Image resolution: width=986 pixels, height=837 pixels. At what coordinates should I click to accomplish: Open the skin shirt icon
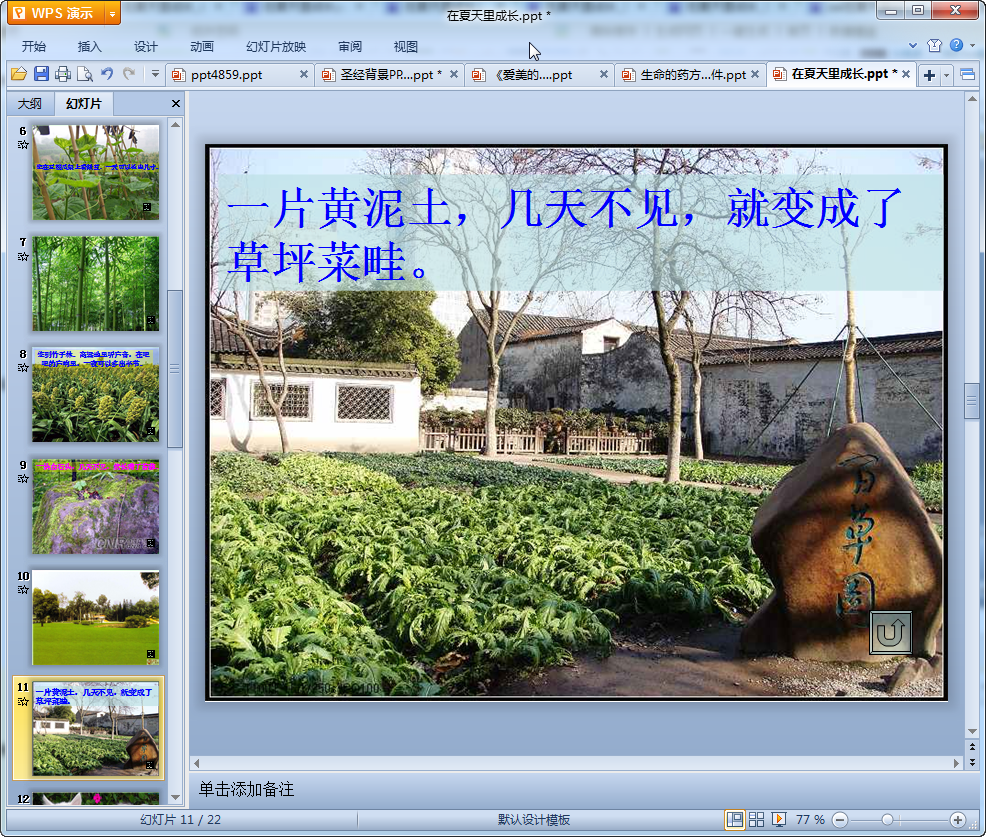tap(934, 45)
